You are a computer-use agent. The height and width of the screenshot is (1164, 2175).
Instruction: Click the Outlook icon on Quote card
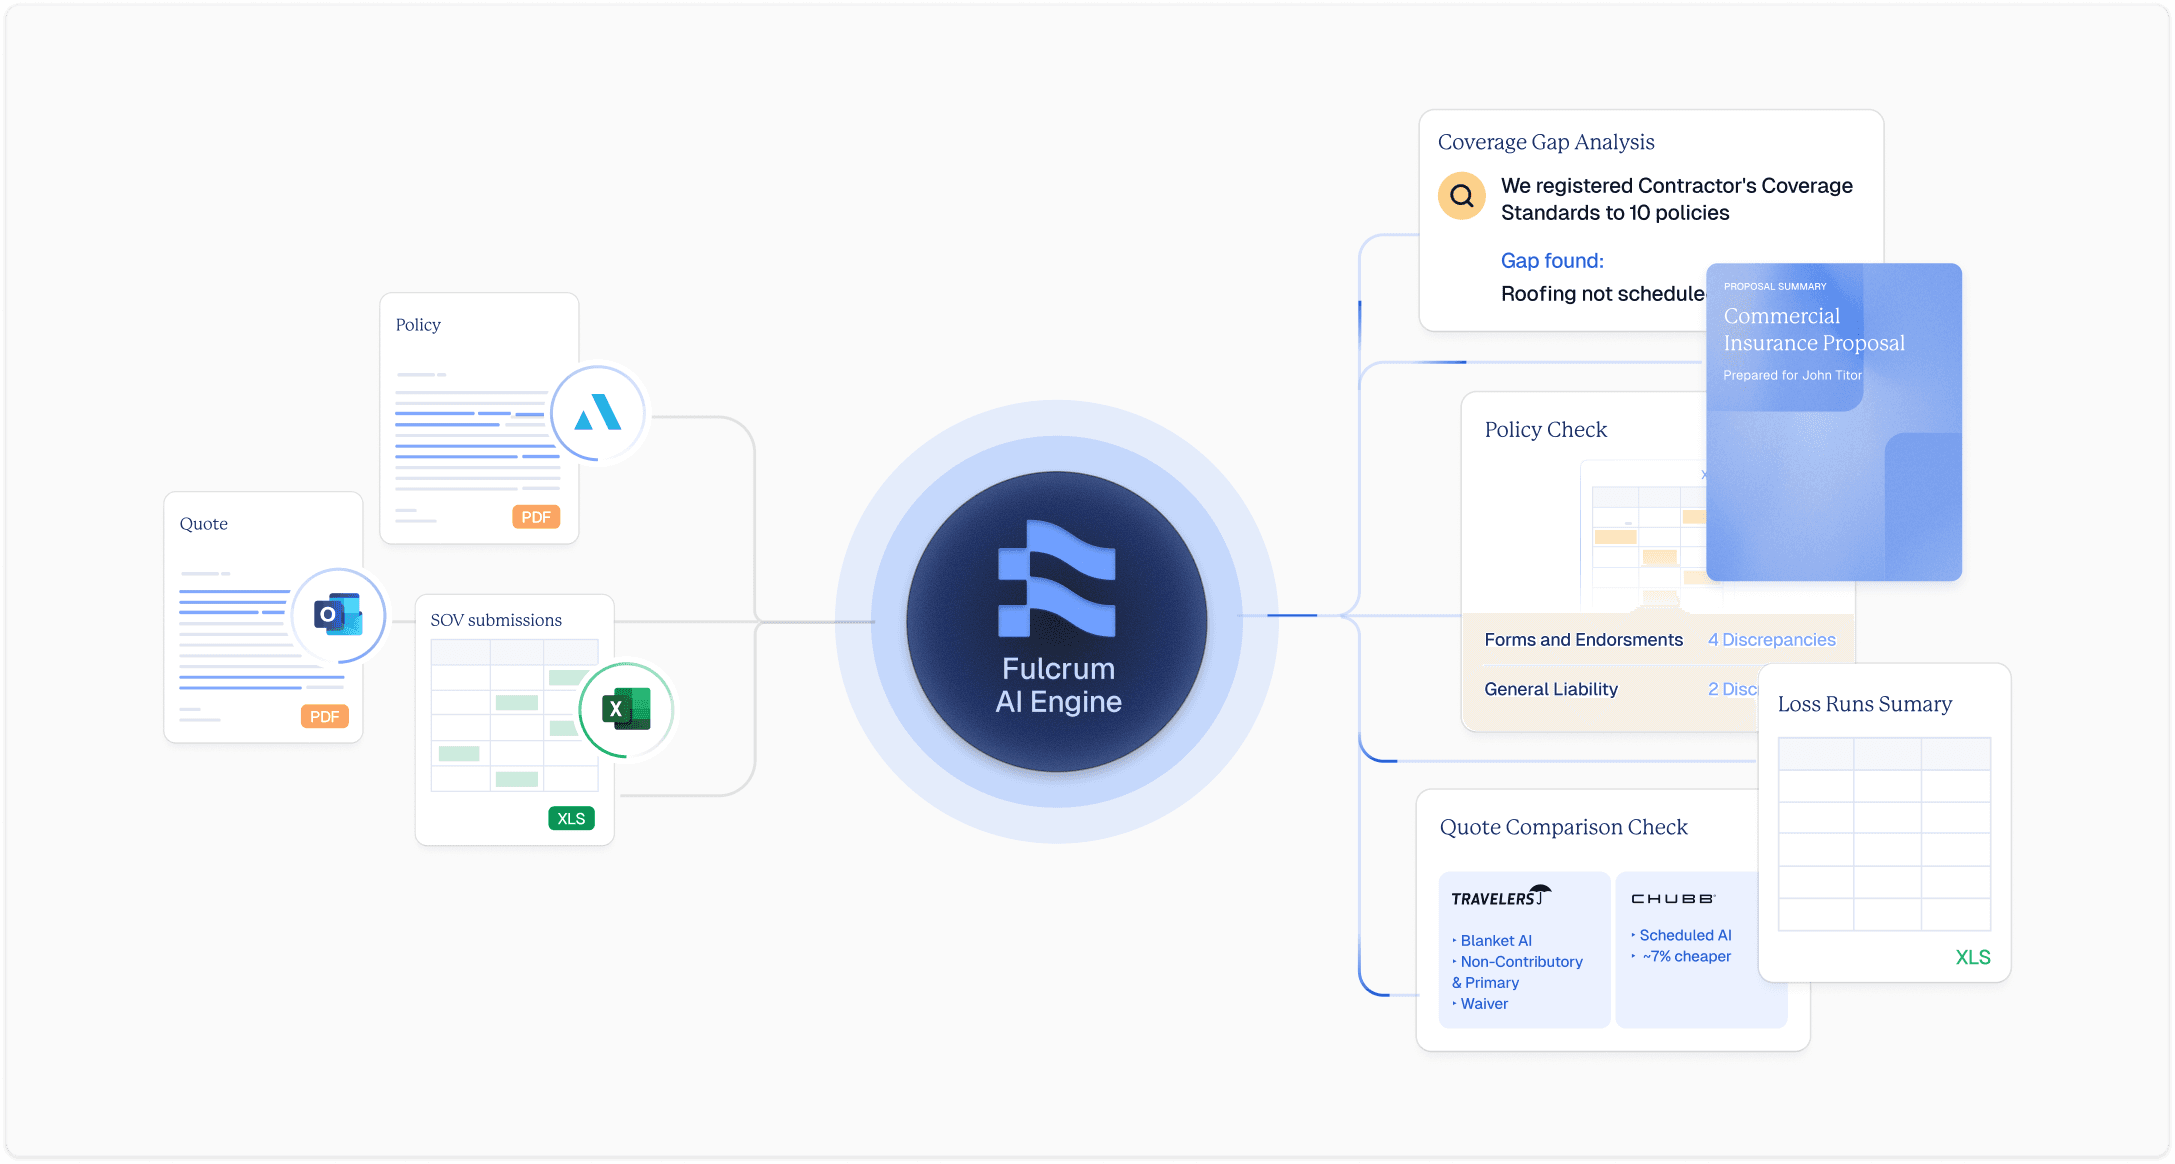(338, 614)
